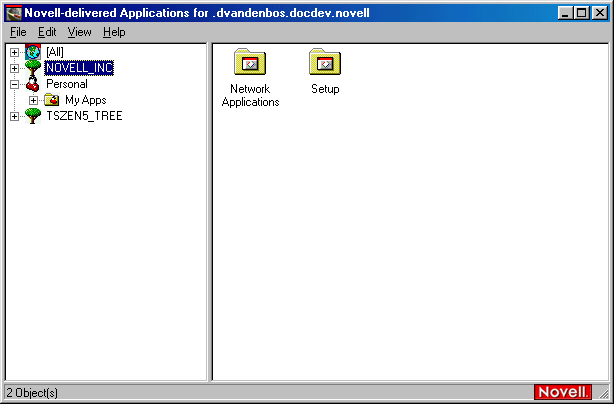Screen dimensions: 614x404
Task: Select the My Apps tree label
Action: (86, 100)
